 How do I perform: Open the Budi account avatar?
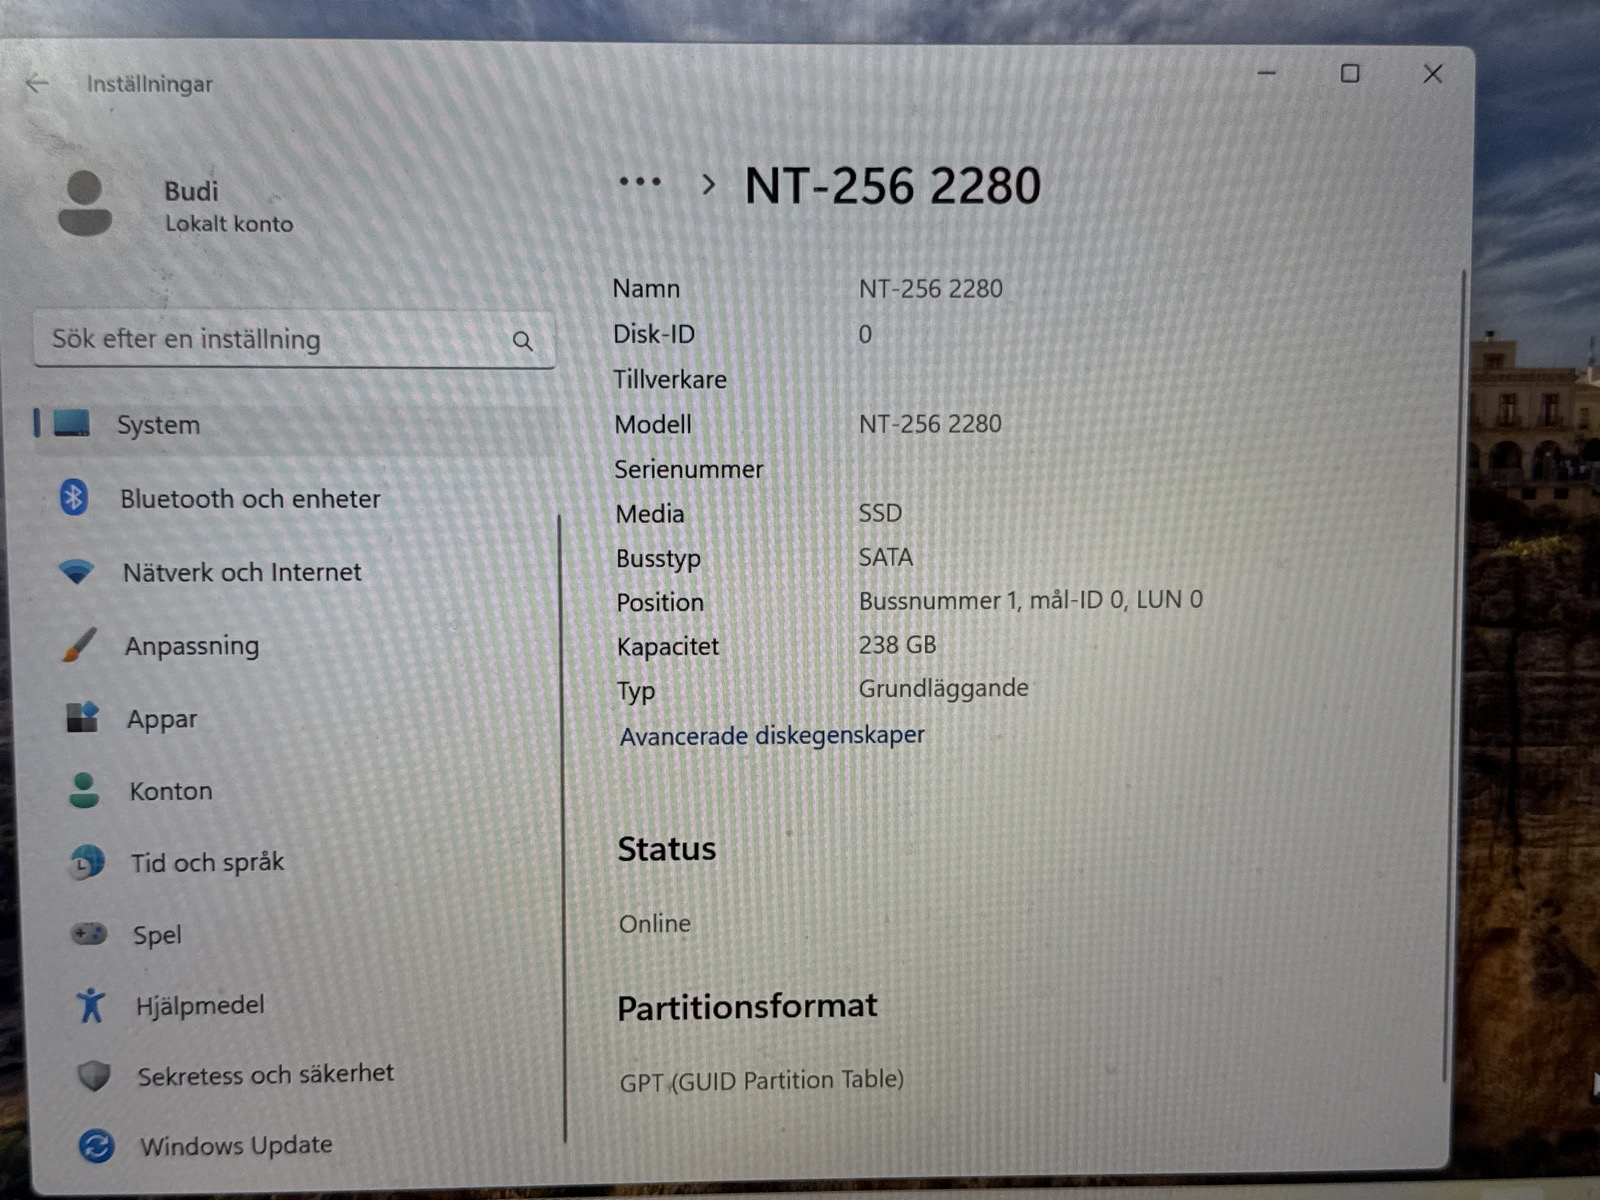pyautogui.click(x=85, y=203)
